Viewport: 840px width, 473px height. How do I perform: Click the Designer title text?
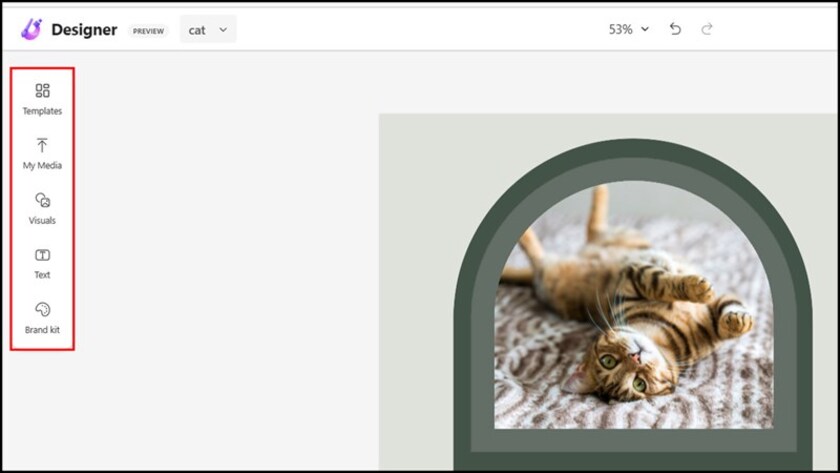point(86,30)
